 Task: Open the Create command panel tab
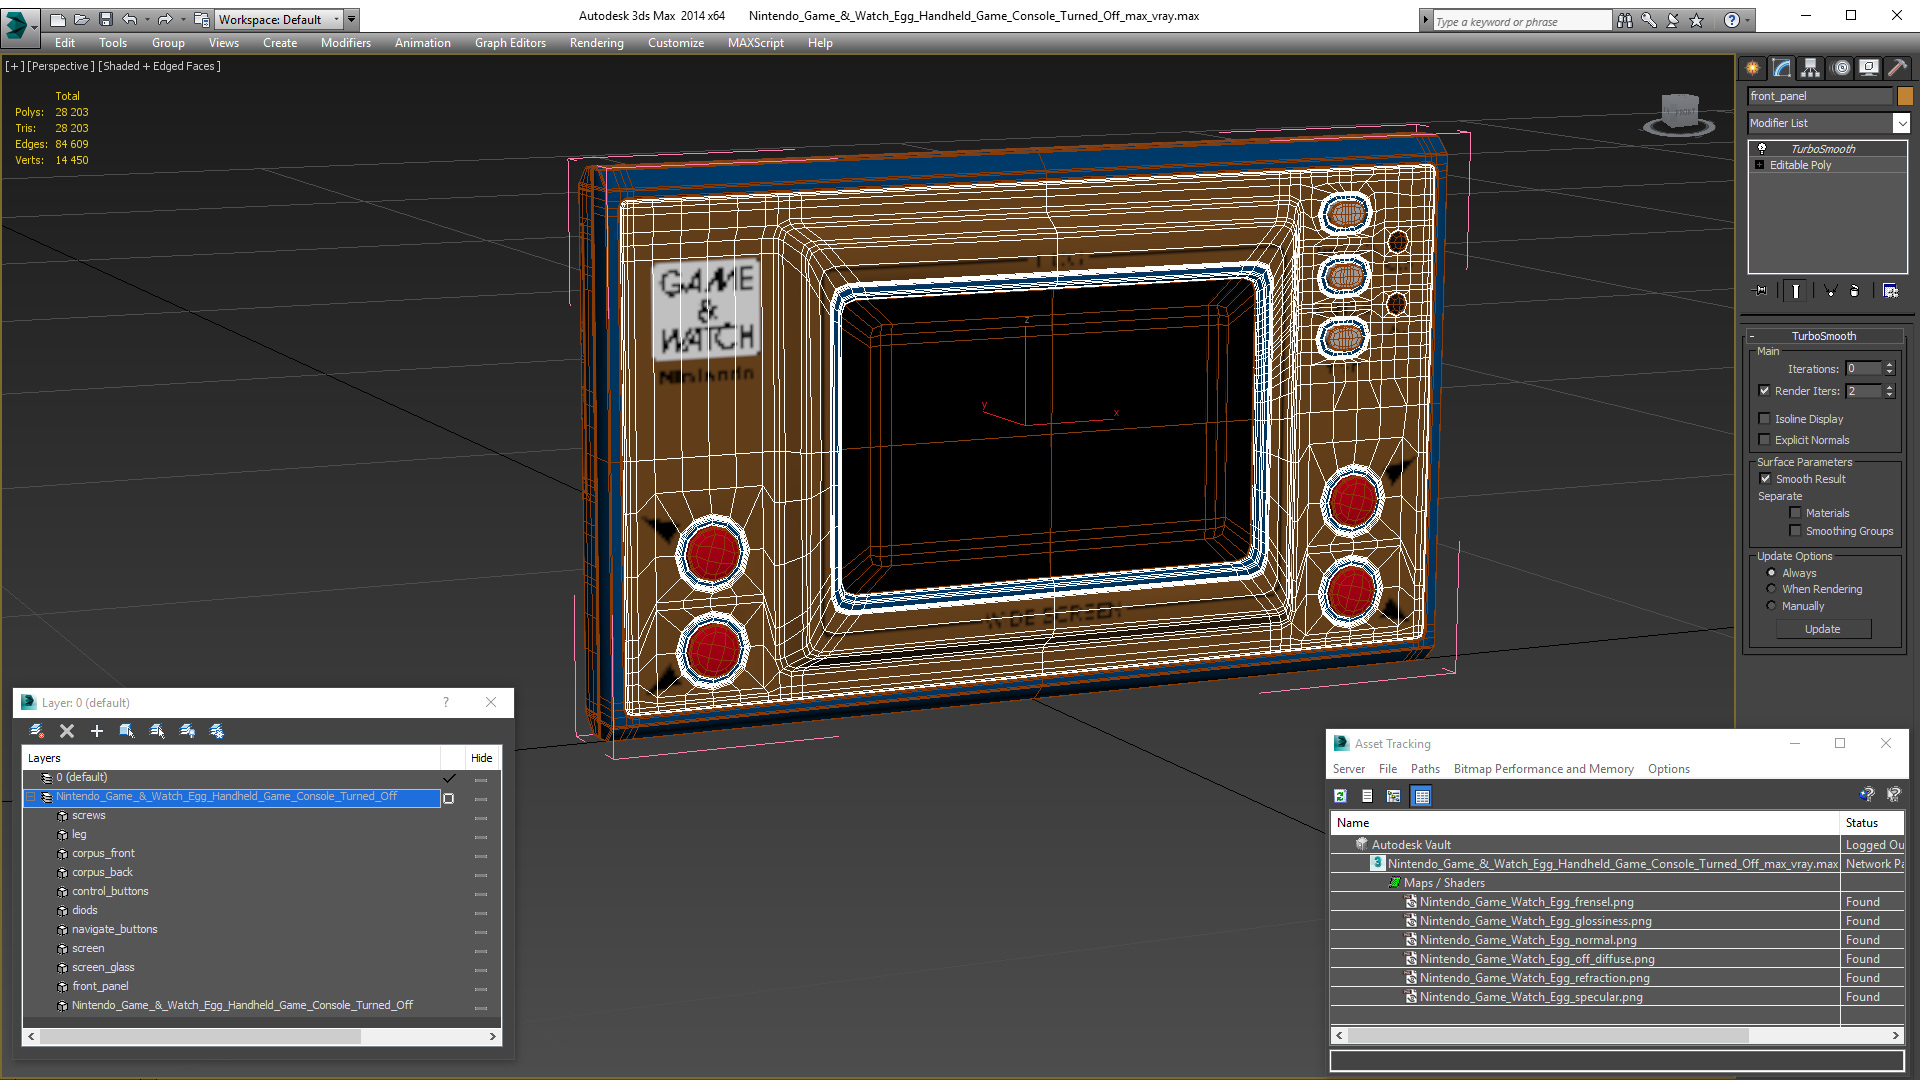(x=1752, y=68)
